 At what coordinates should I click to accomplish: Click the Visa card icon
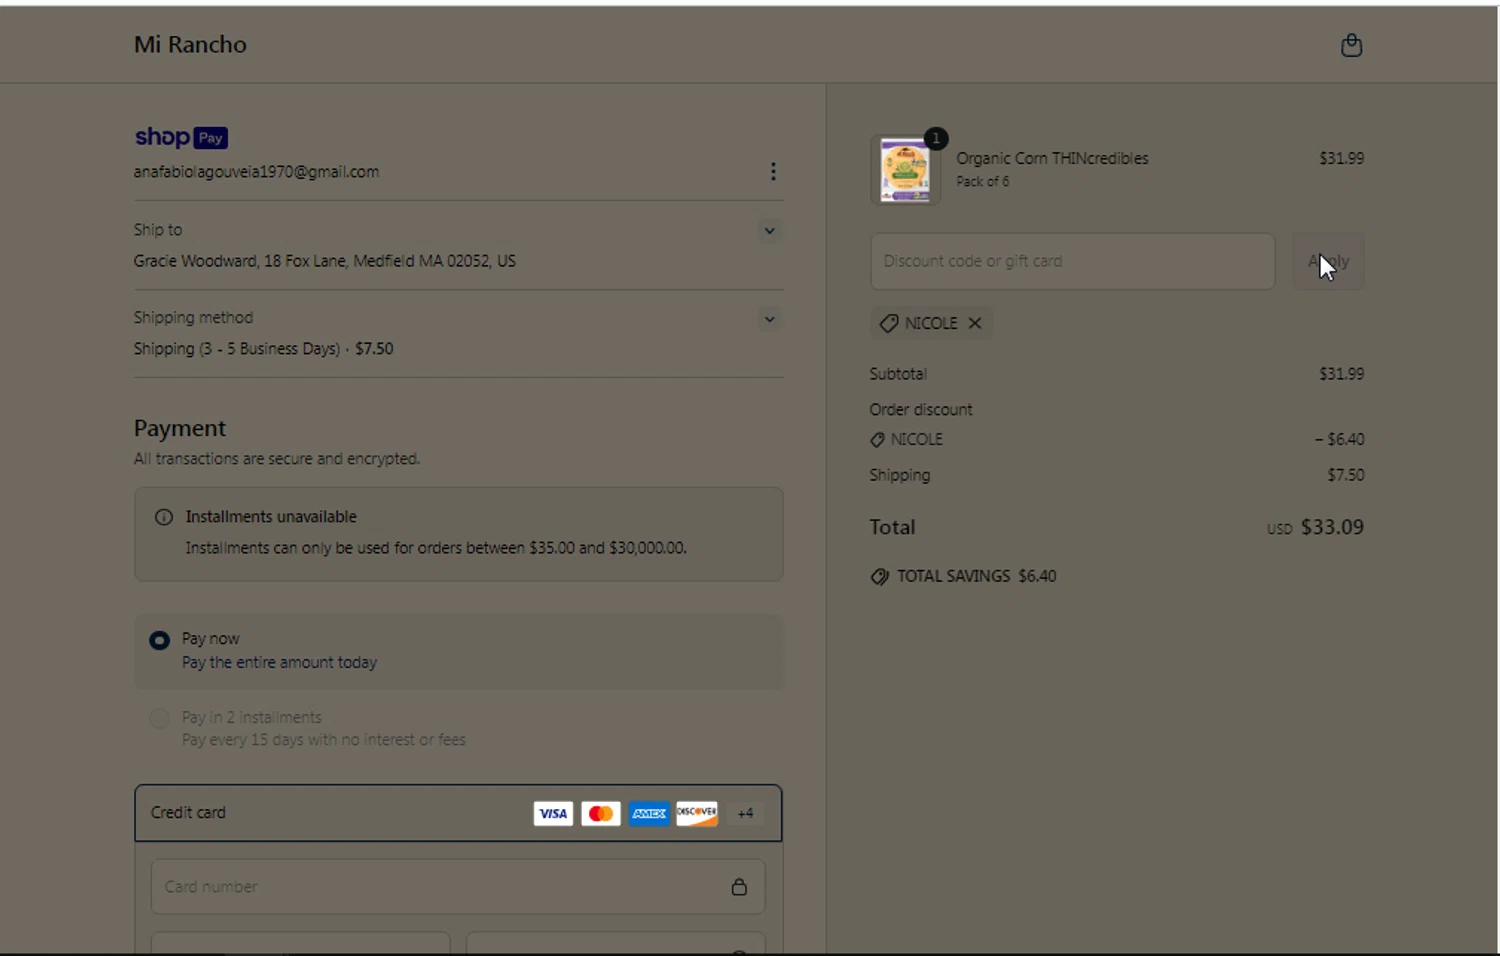coord(553,814)
